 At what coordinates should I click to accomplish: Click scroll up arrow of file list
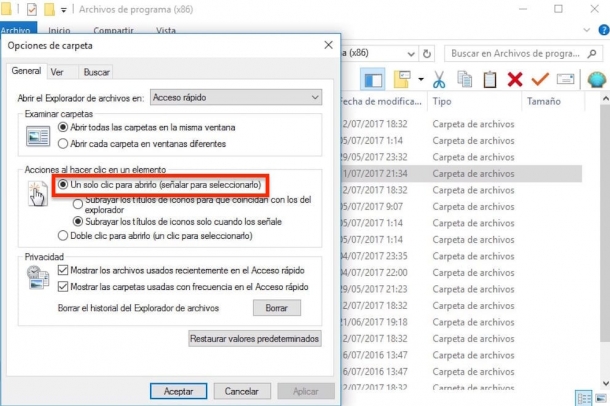605,99
